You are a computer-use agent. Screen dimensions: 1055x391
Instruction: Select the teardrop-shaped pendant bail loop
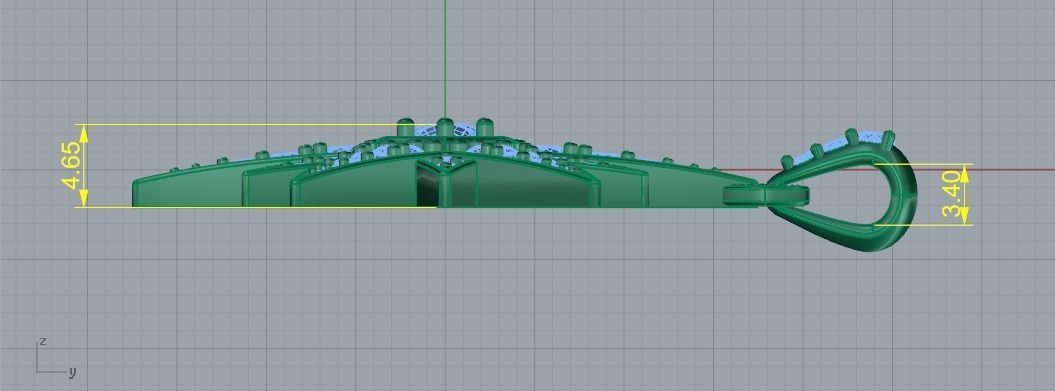click(841, 190)
